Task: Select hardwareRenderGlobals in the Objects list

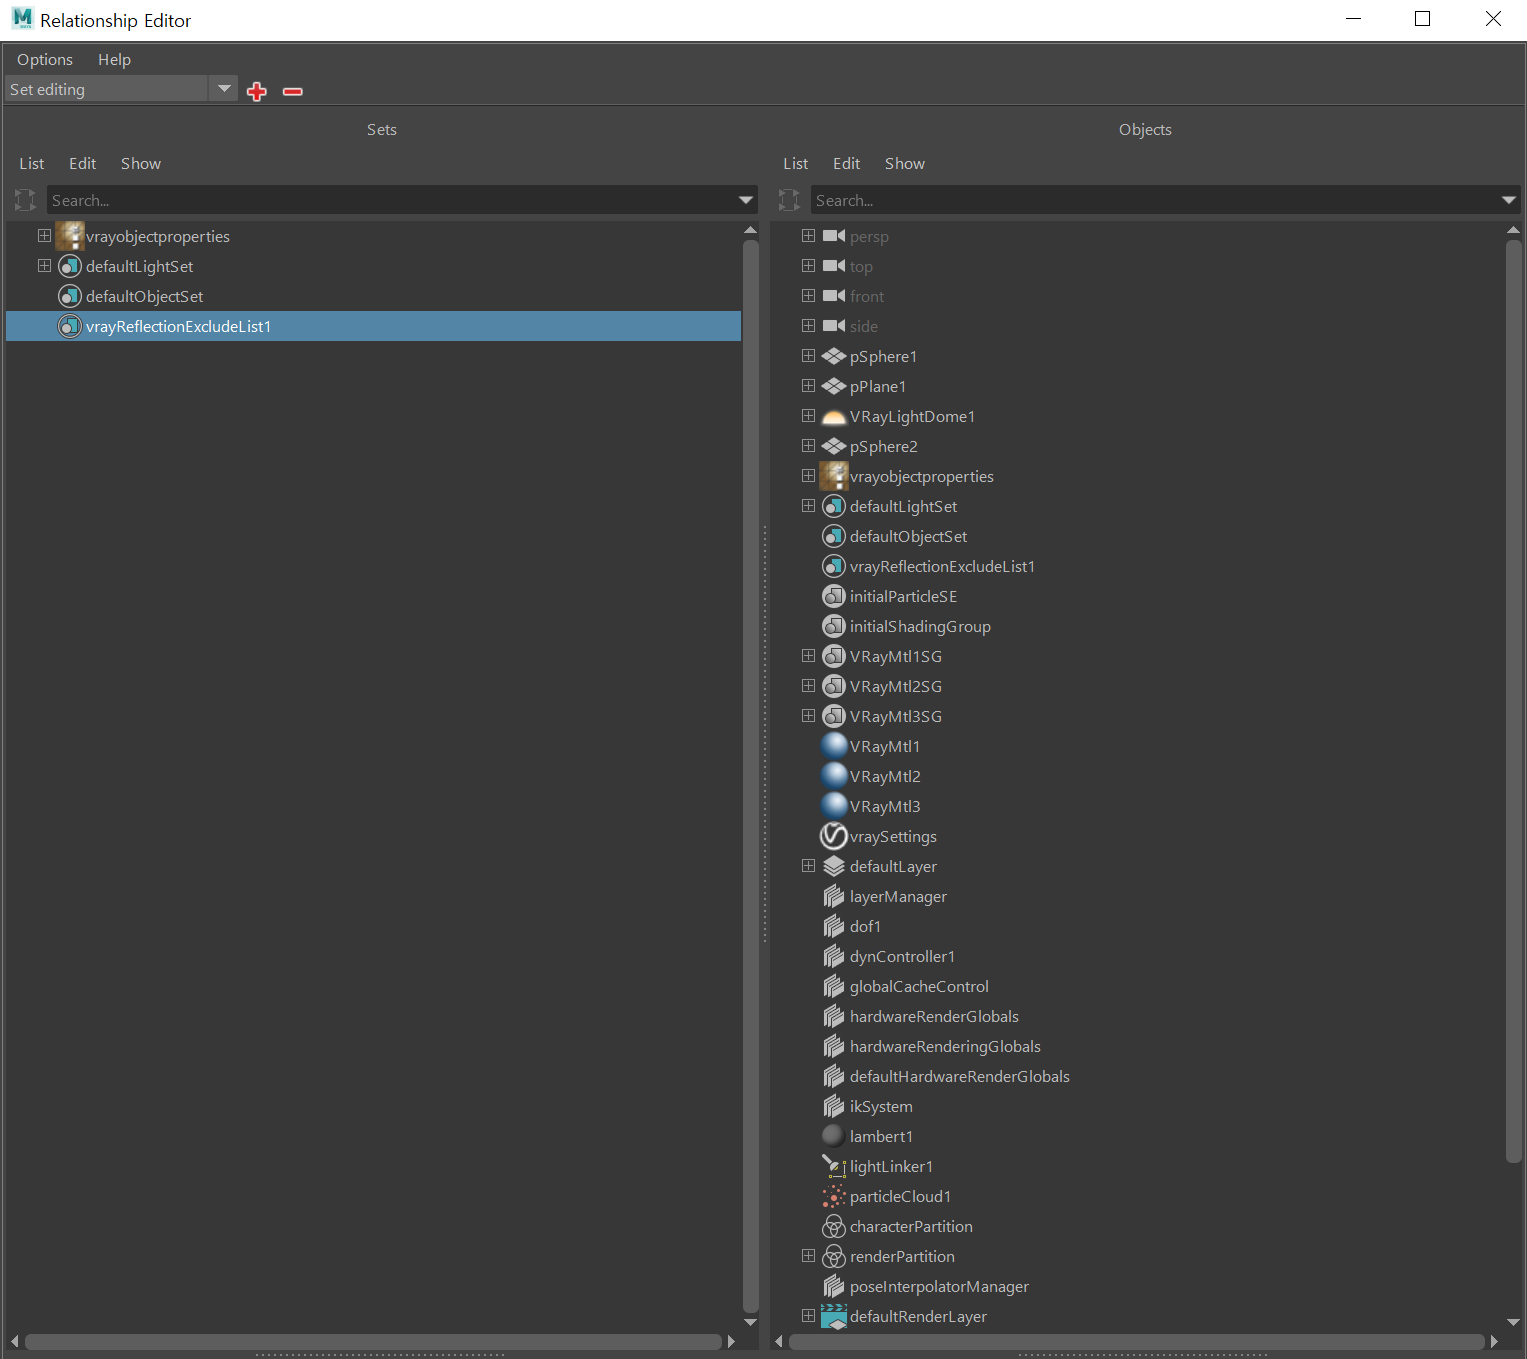Action: click(x=934, y=1016)
